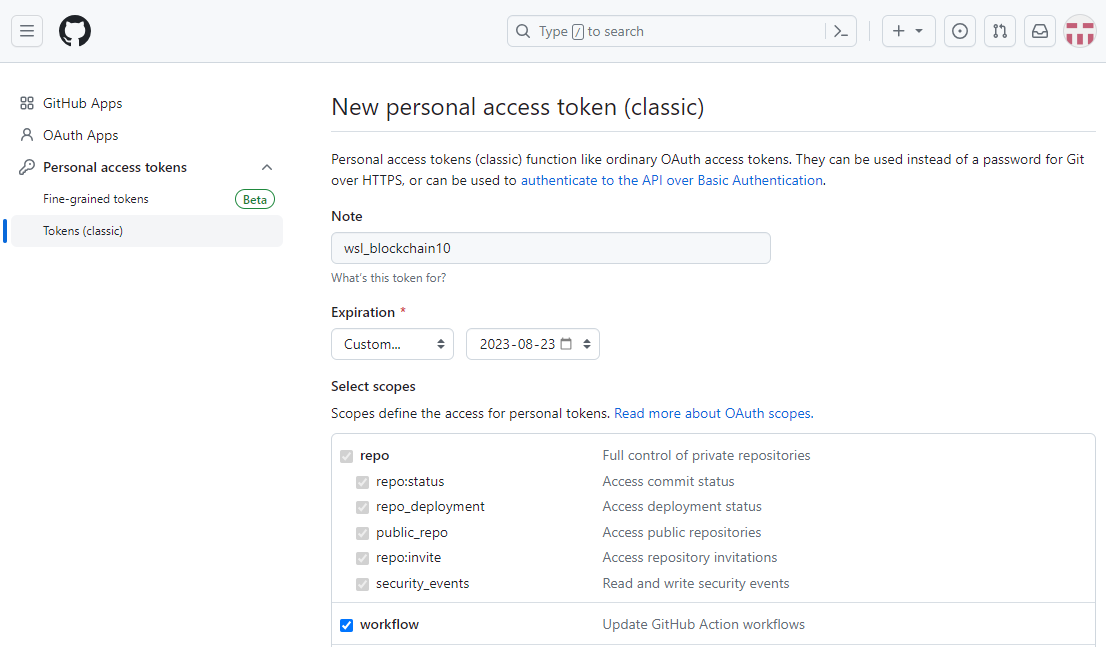
Task: Toggle the public_repo scope checkbox
Action: click(363, 533)
